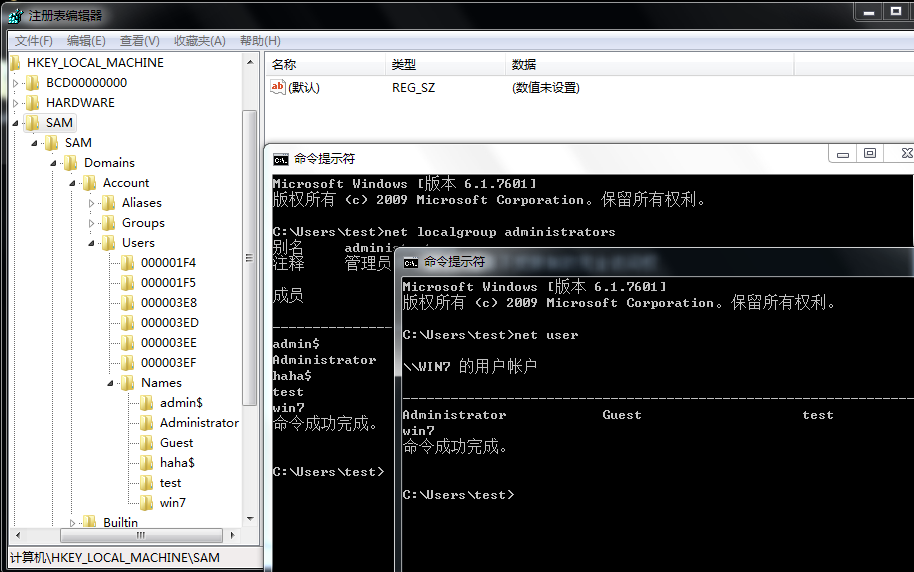Click the admin$ folder icon
Screen dimensions: 914x572
(x=147, y=403)
